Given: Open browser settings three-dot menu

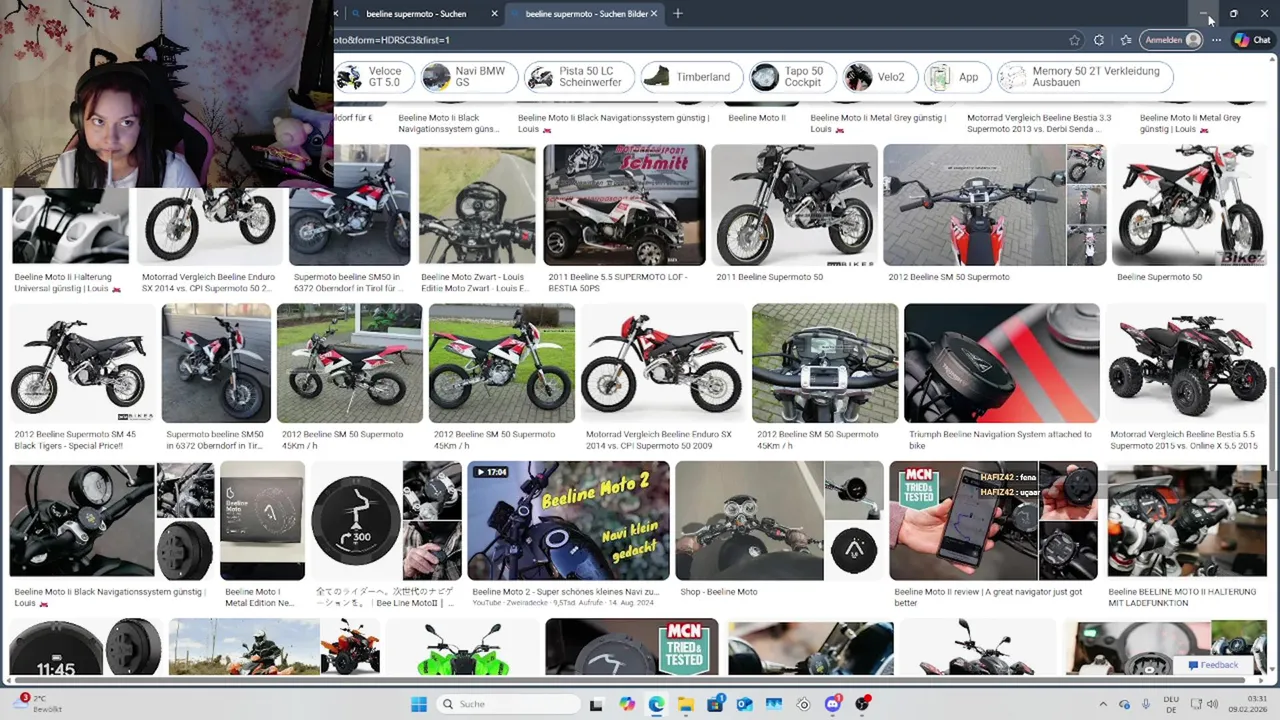Looking at the screenshot, I should (x=1216, y=40).
